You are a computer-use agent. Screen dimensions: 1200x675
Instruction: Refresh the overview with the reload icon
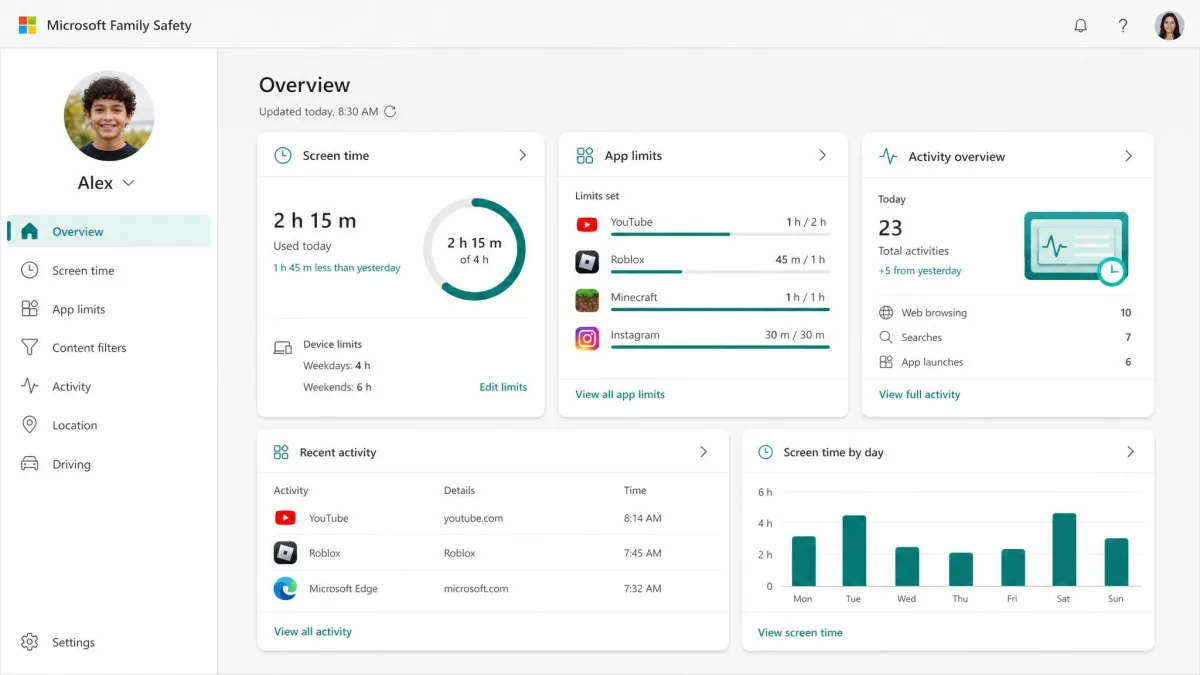click(x=390, y=112)
